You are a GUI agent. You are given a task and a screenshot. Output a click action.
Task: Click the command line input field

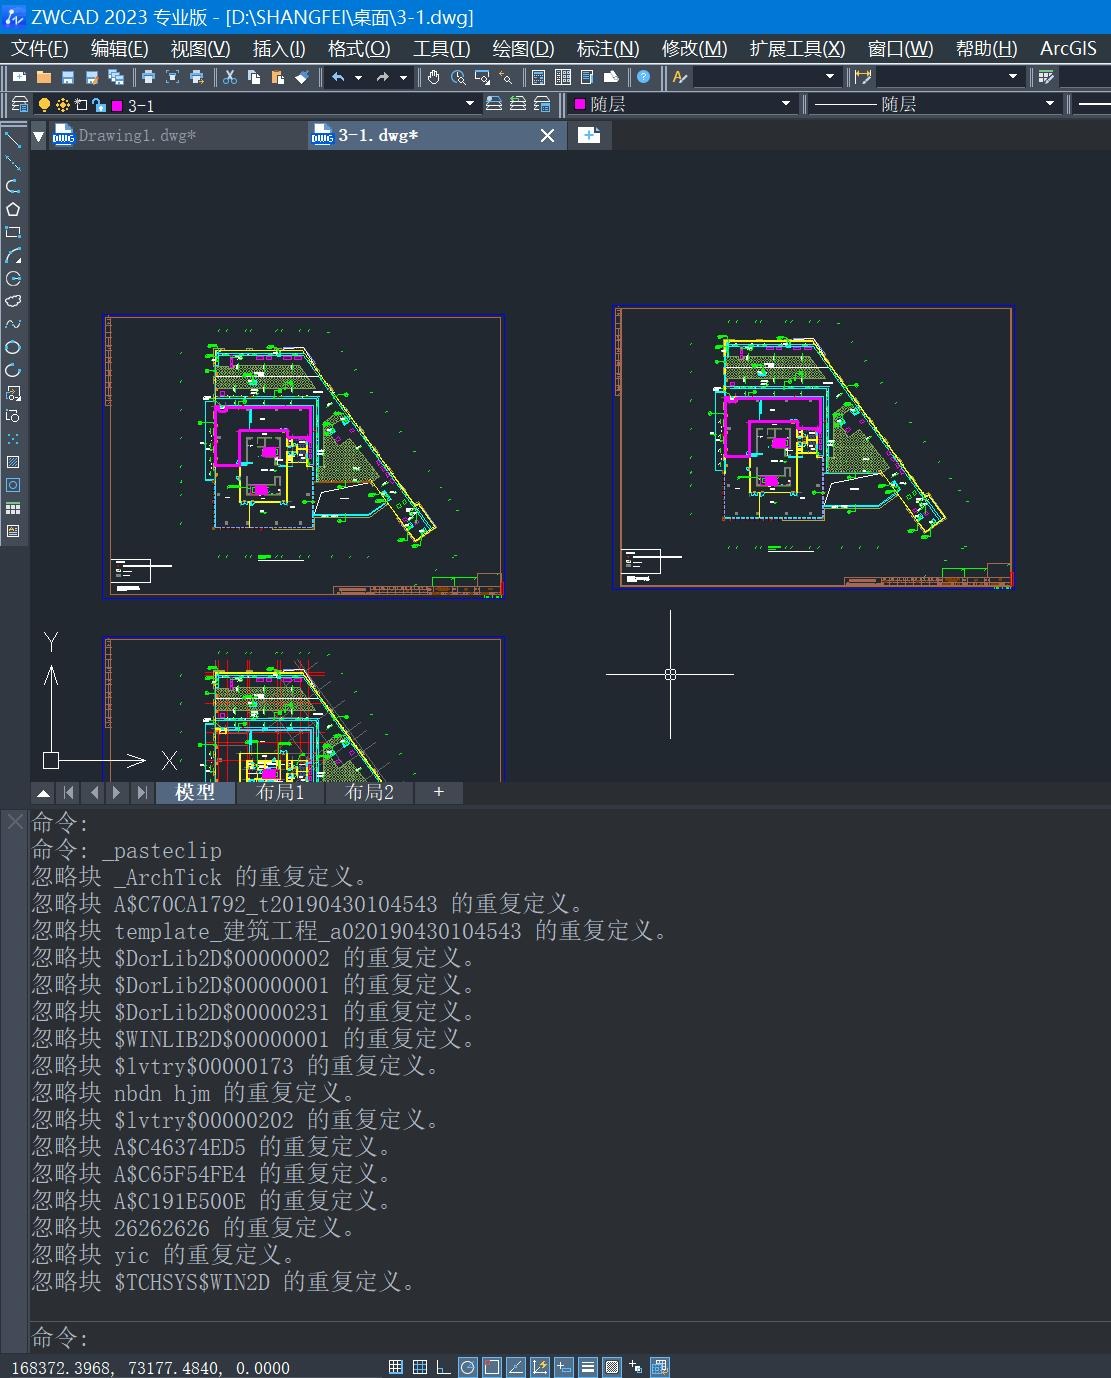click(570, 1337)
